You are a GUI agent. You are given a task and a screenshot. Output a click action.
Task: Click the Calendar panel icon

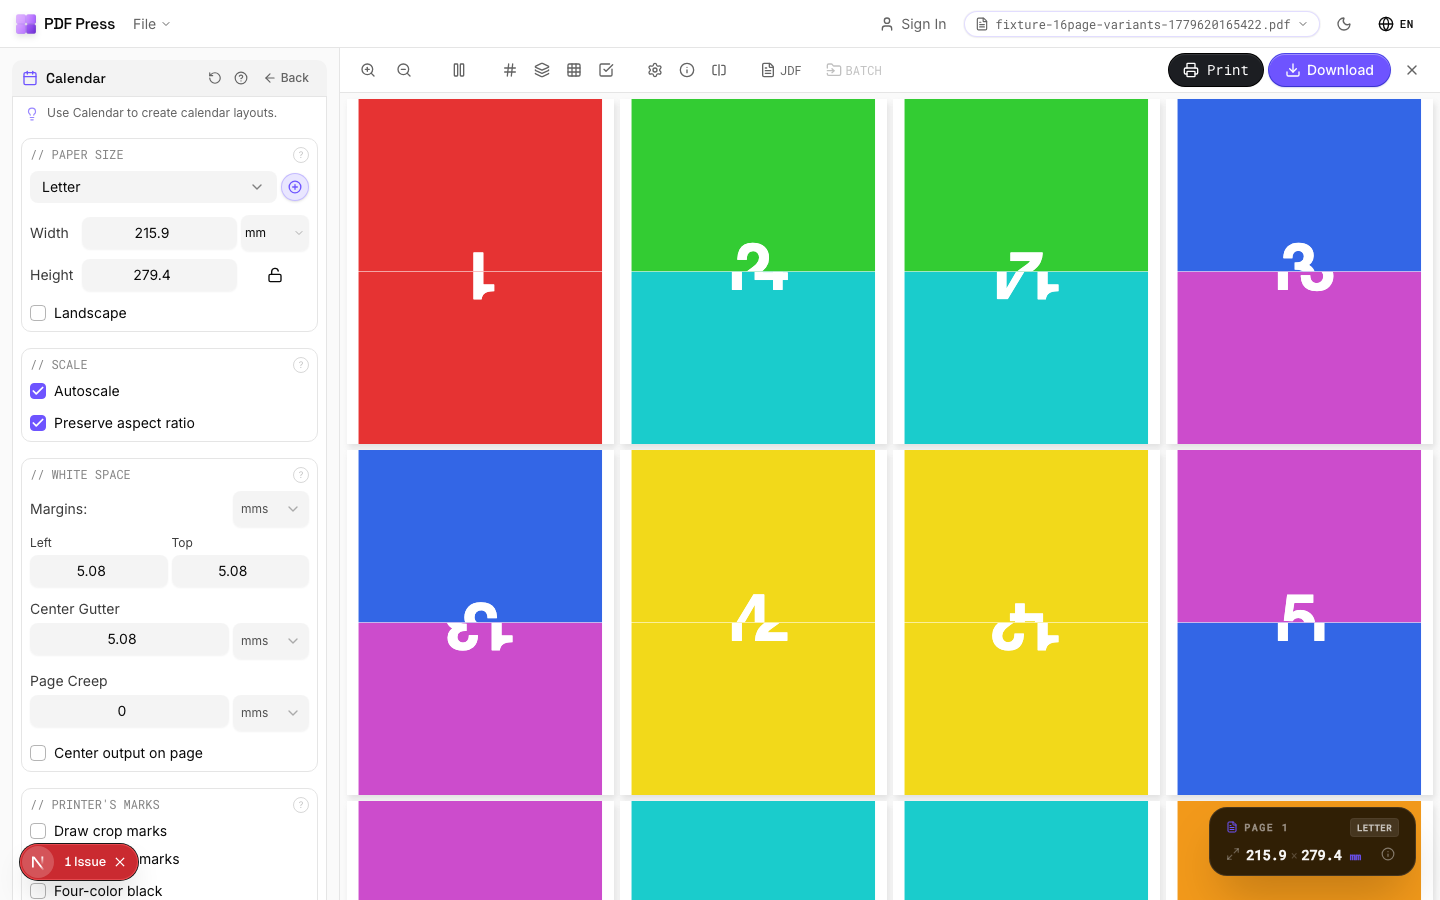(x=30, y=78)
